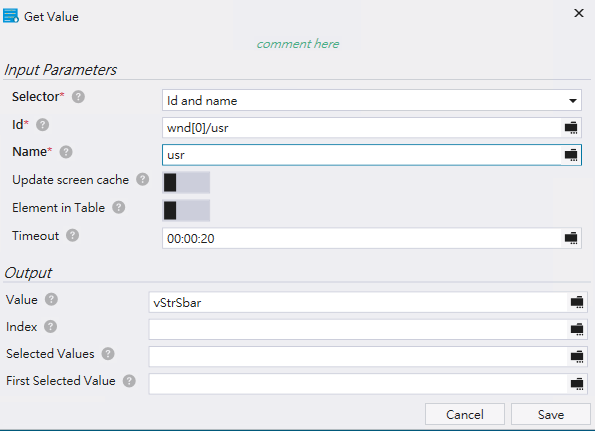The width and height of the screenshot is (595, 431).
Task: Click the Output section heading
Action: coord(28,273)
